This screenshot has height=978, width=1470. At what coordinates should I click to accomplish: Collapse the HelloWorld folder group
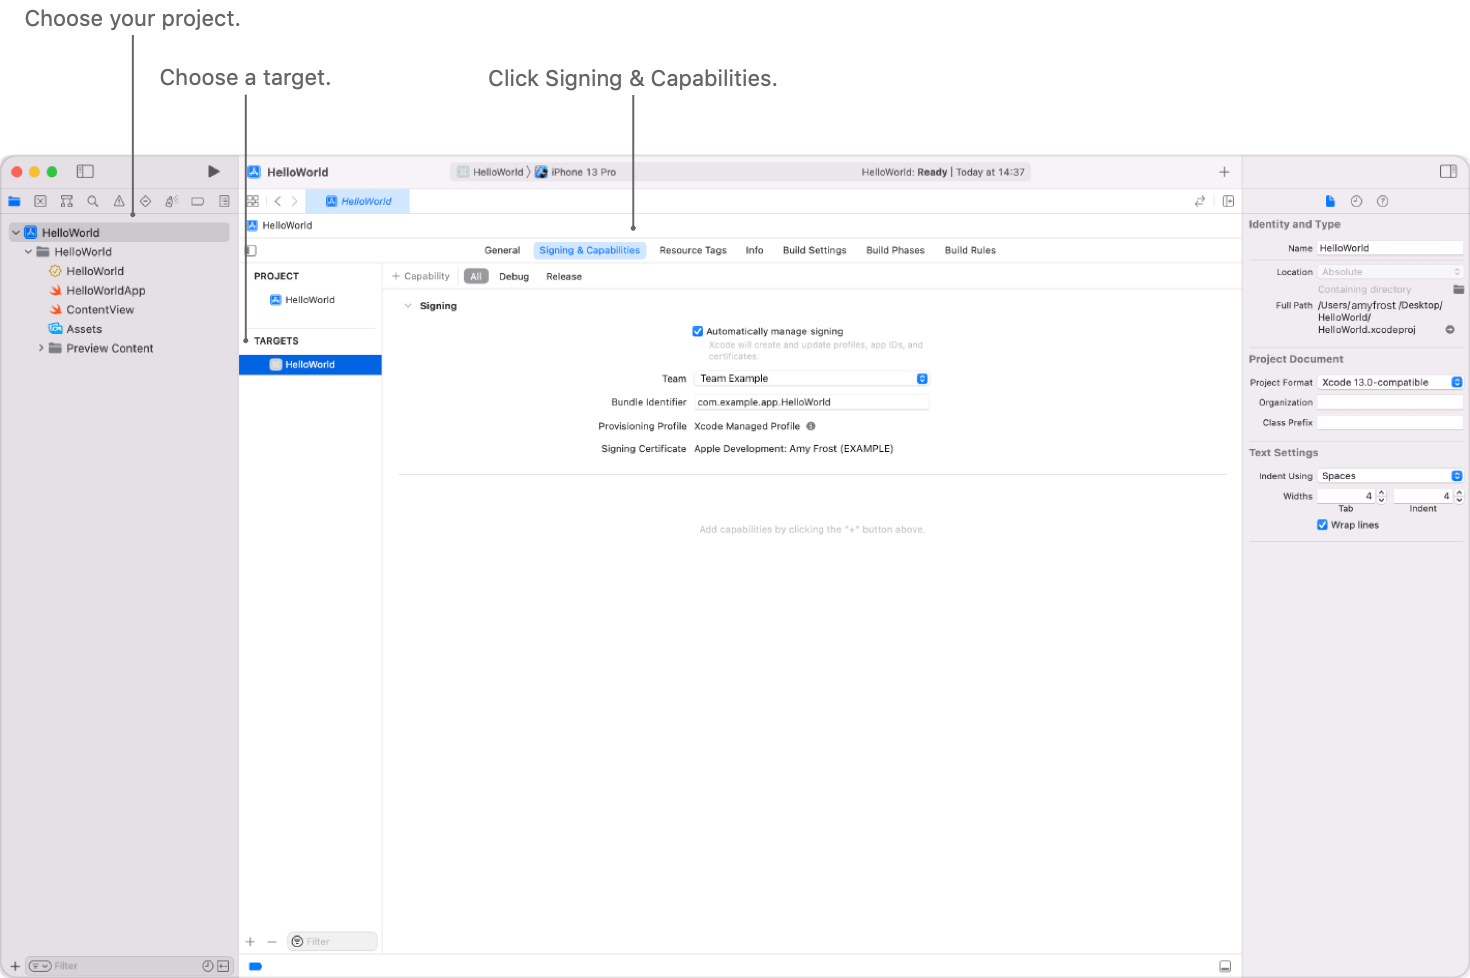[29, 252]
